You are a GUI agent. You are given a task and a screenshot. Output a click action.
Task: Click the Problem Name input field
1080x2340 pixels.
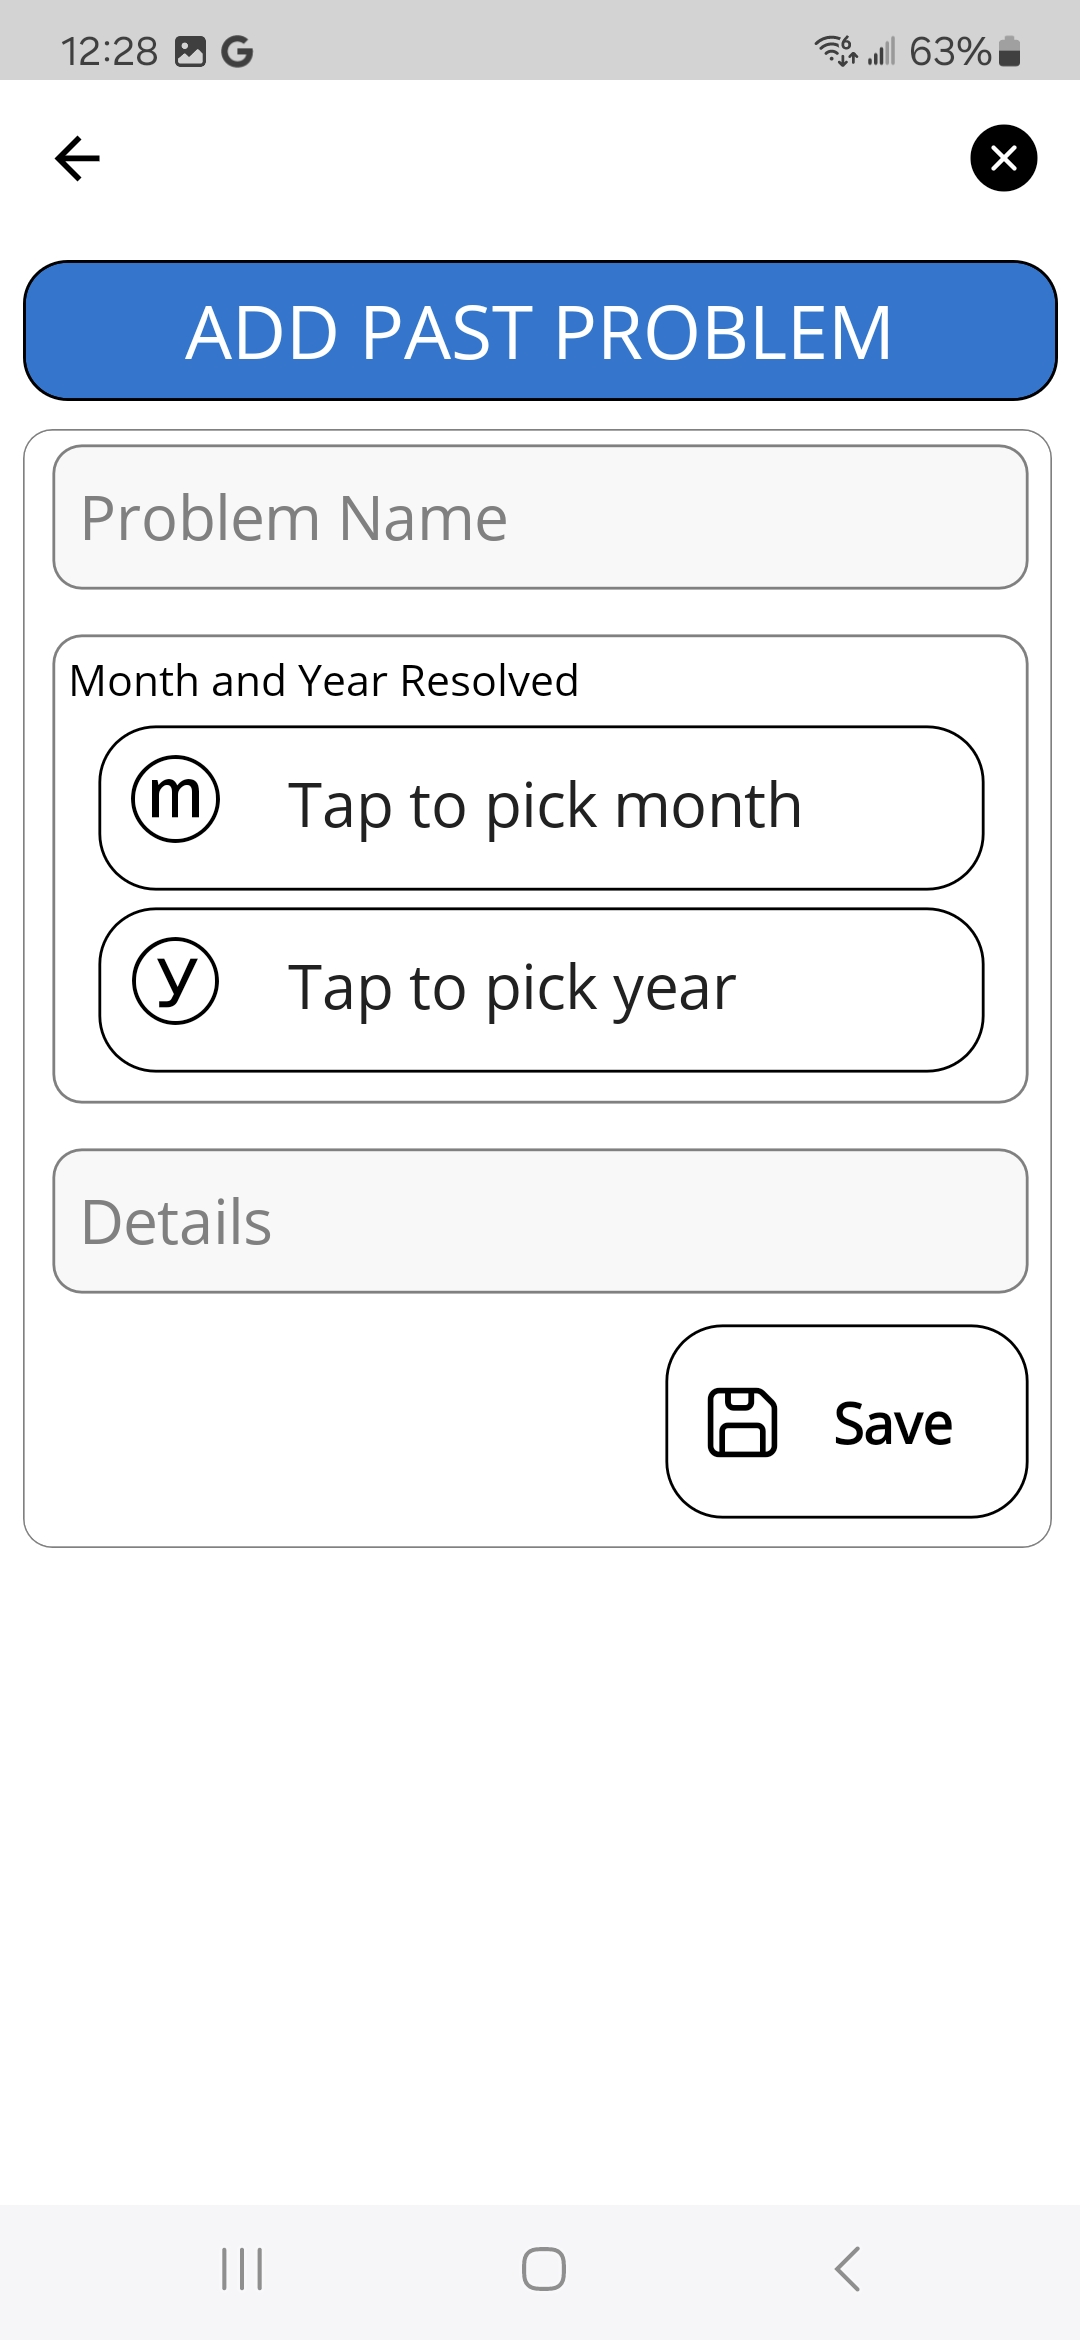540,517
